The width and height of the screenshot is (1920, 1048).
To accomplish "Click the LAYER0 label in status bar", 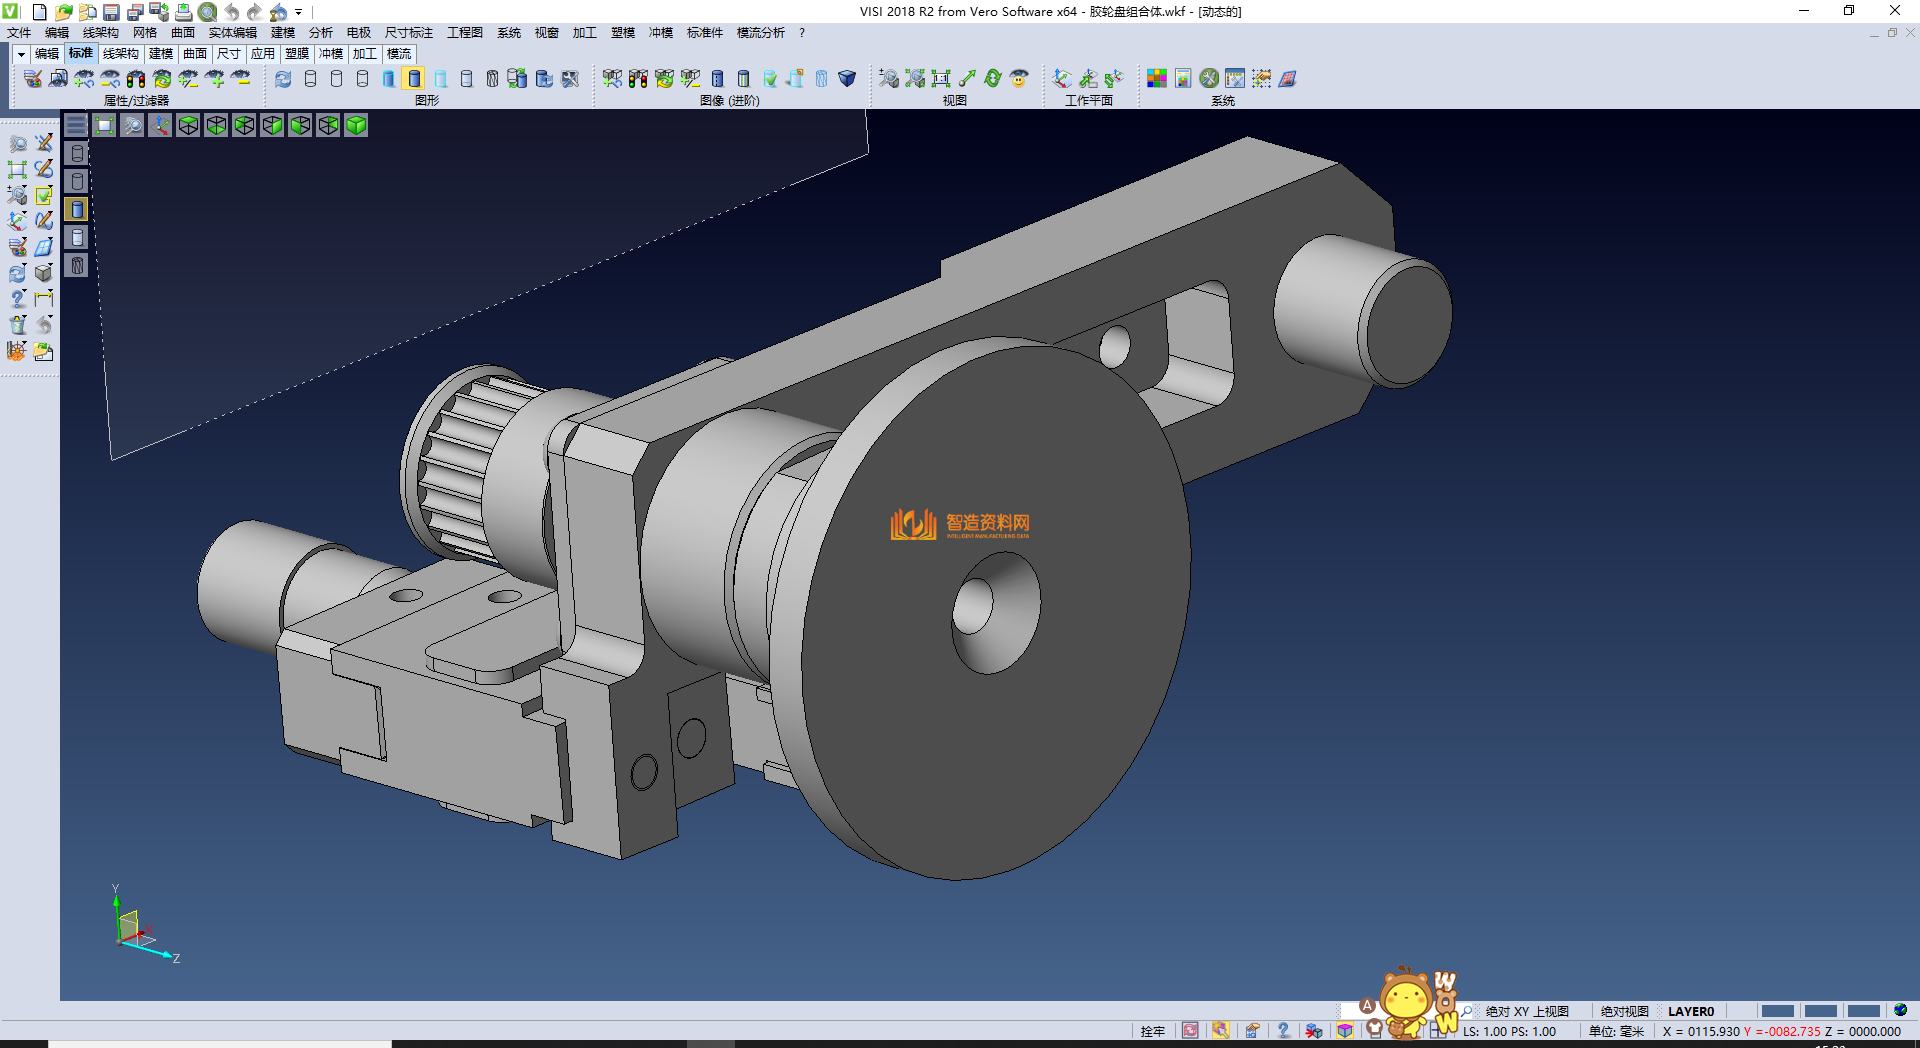I will click(x=1690, y=1011).
